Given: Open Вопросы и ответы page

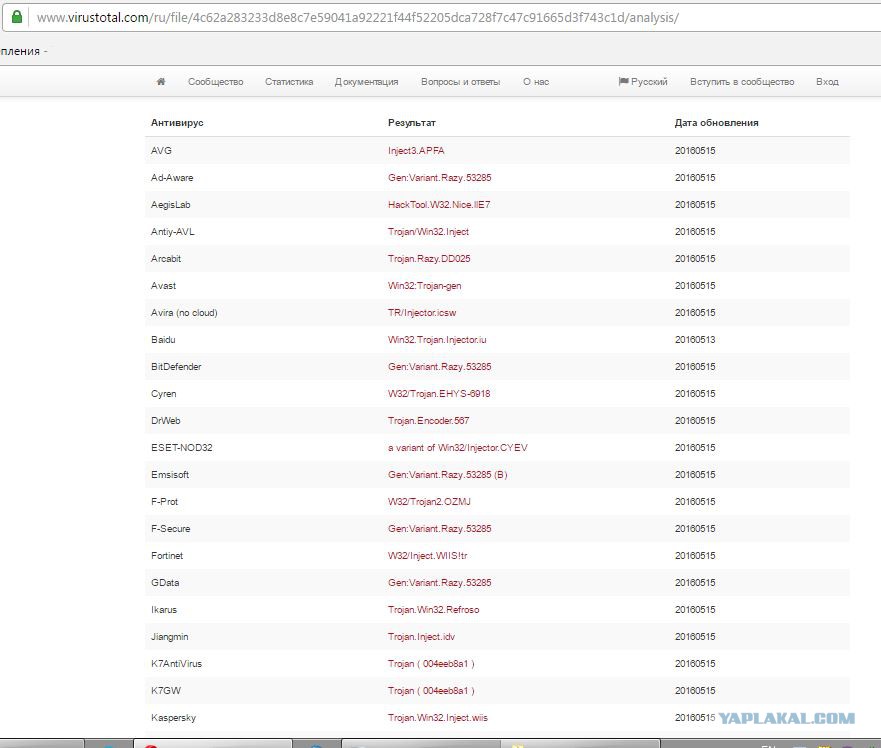Looking at the screenshot, I should tap(461, 81).
